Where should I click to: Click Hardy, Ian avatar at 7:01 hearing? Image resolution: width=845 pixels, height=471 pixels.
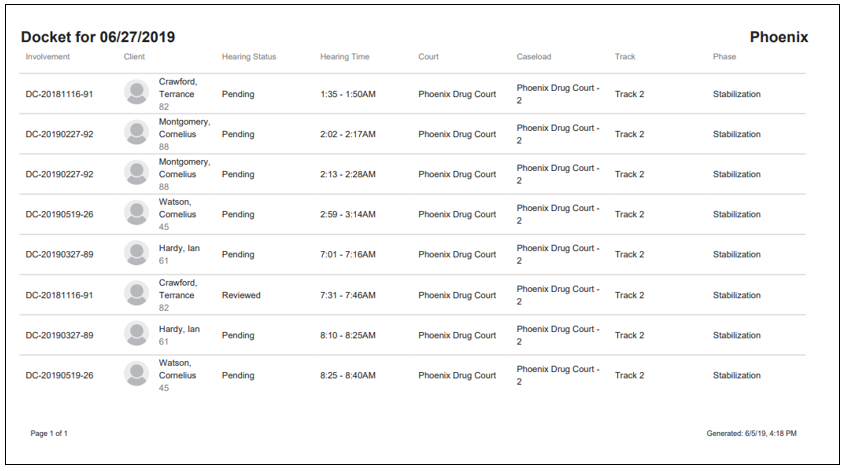click(x=136, y=253)
